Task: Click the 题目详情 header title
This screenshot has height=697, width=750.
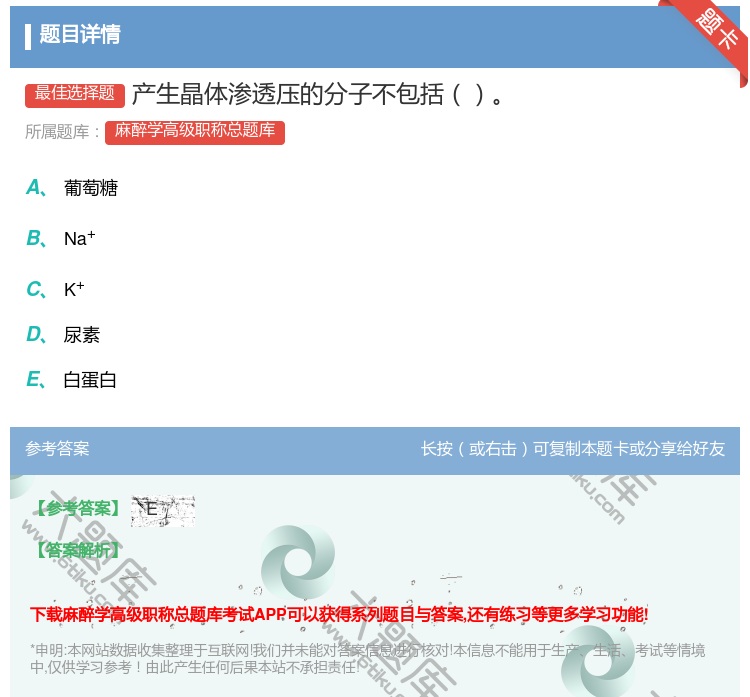Action: pyautogui.click(x=80, y=35)
